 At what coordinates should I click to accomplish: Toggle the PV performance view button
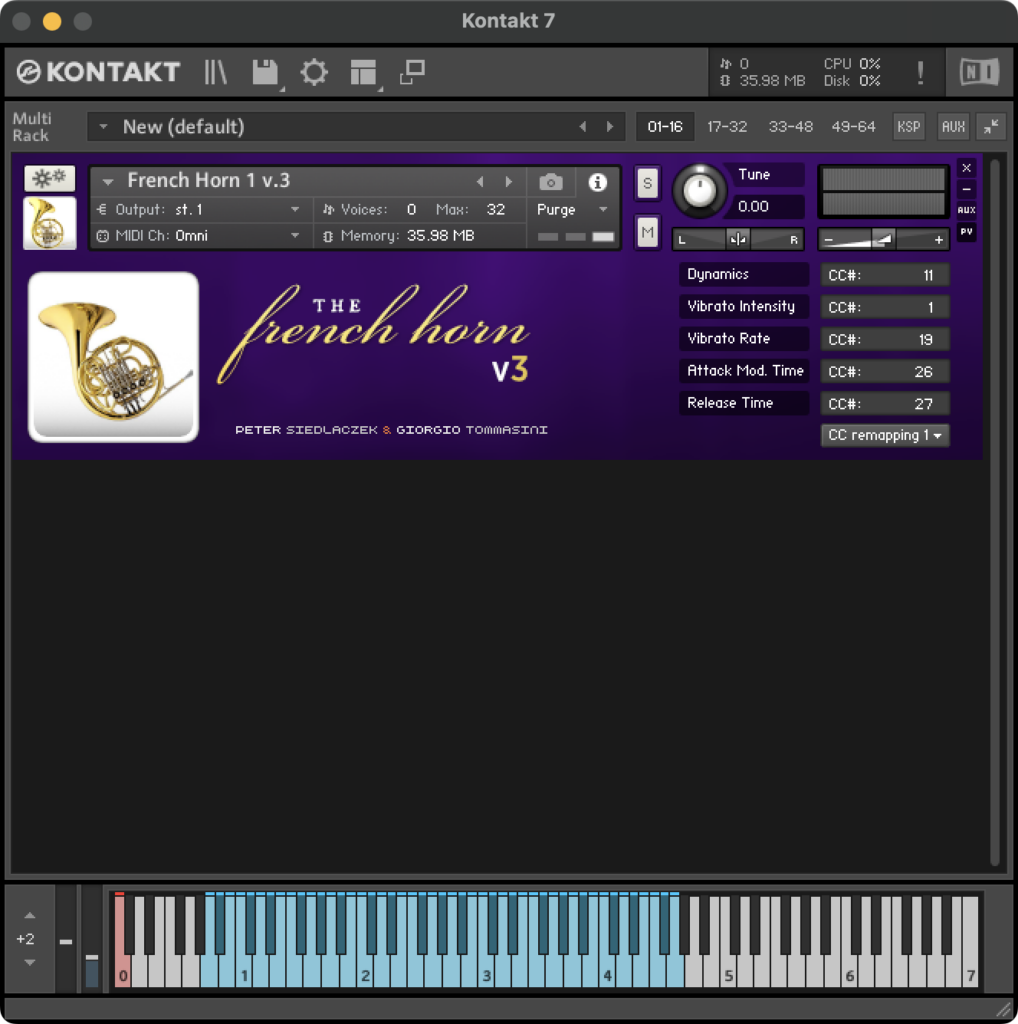pos(966,232)
